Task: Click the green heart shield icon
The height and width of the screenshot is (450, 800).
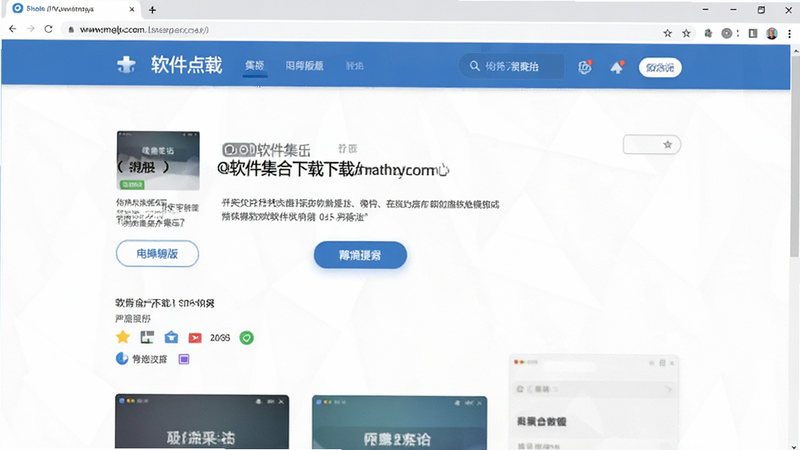Action: point(246,338)
